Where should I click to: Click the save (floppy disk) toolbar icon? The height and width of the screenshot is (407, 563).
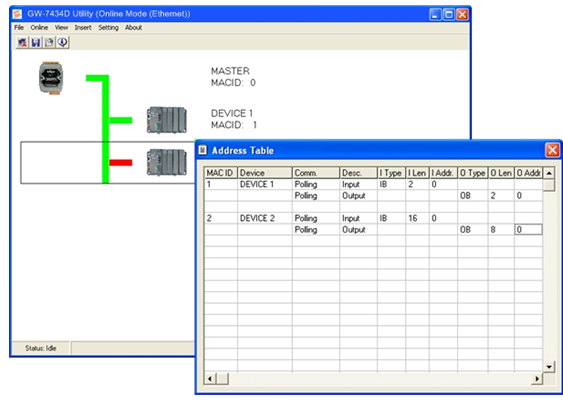pos(36,42)
